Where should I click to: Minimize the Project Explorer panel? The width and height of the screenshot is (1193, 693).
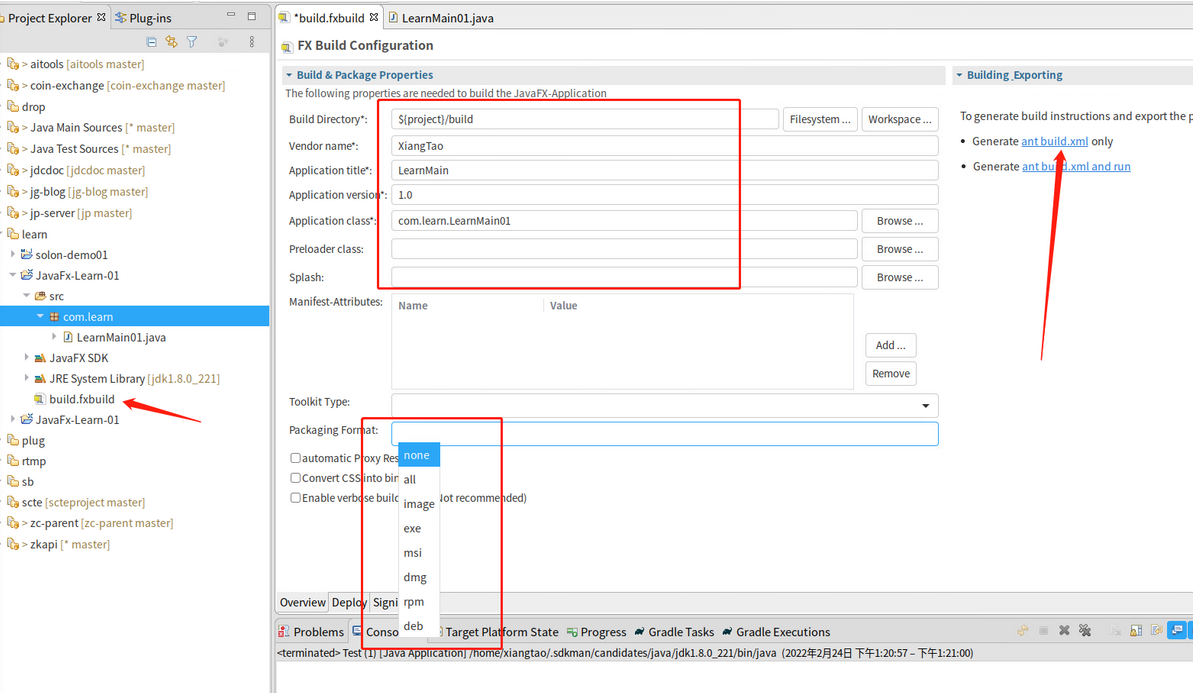coord(231,15)
